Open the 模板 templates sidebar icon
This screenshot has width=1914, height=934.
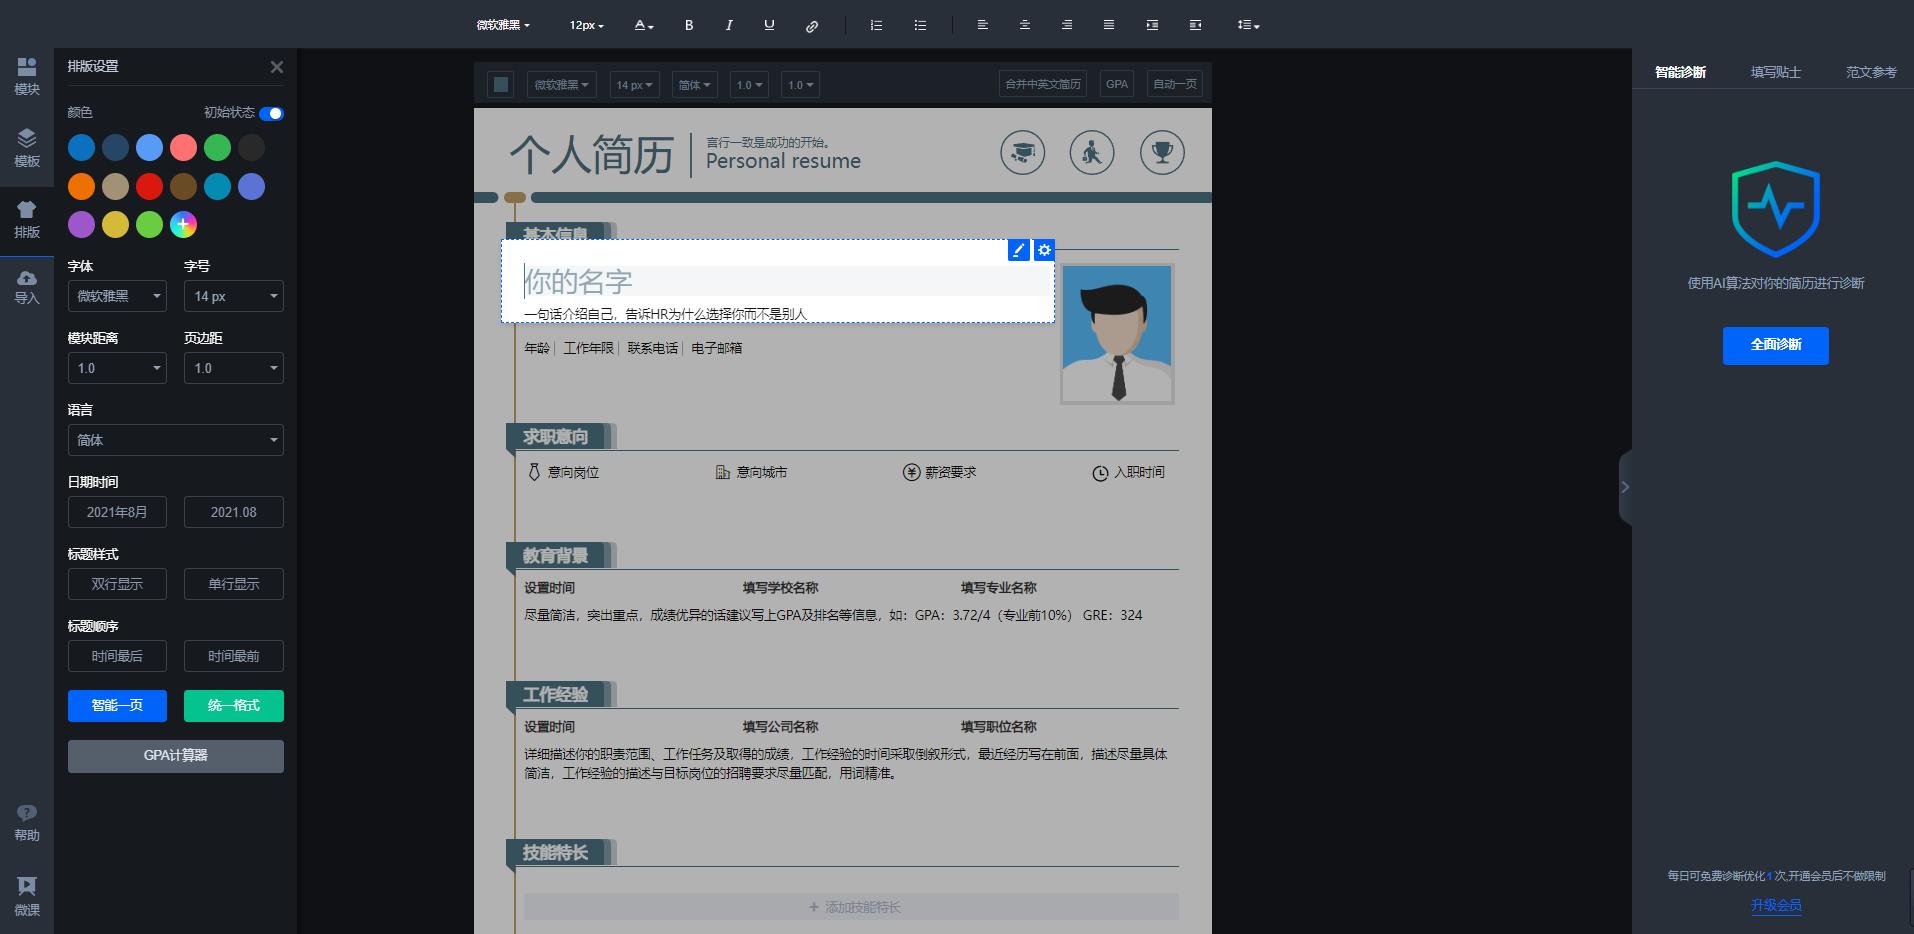click(27, 147)
